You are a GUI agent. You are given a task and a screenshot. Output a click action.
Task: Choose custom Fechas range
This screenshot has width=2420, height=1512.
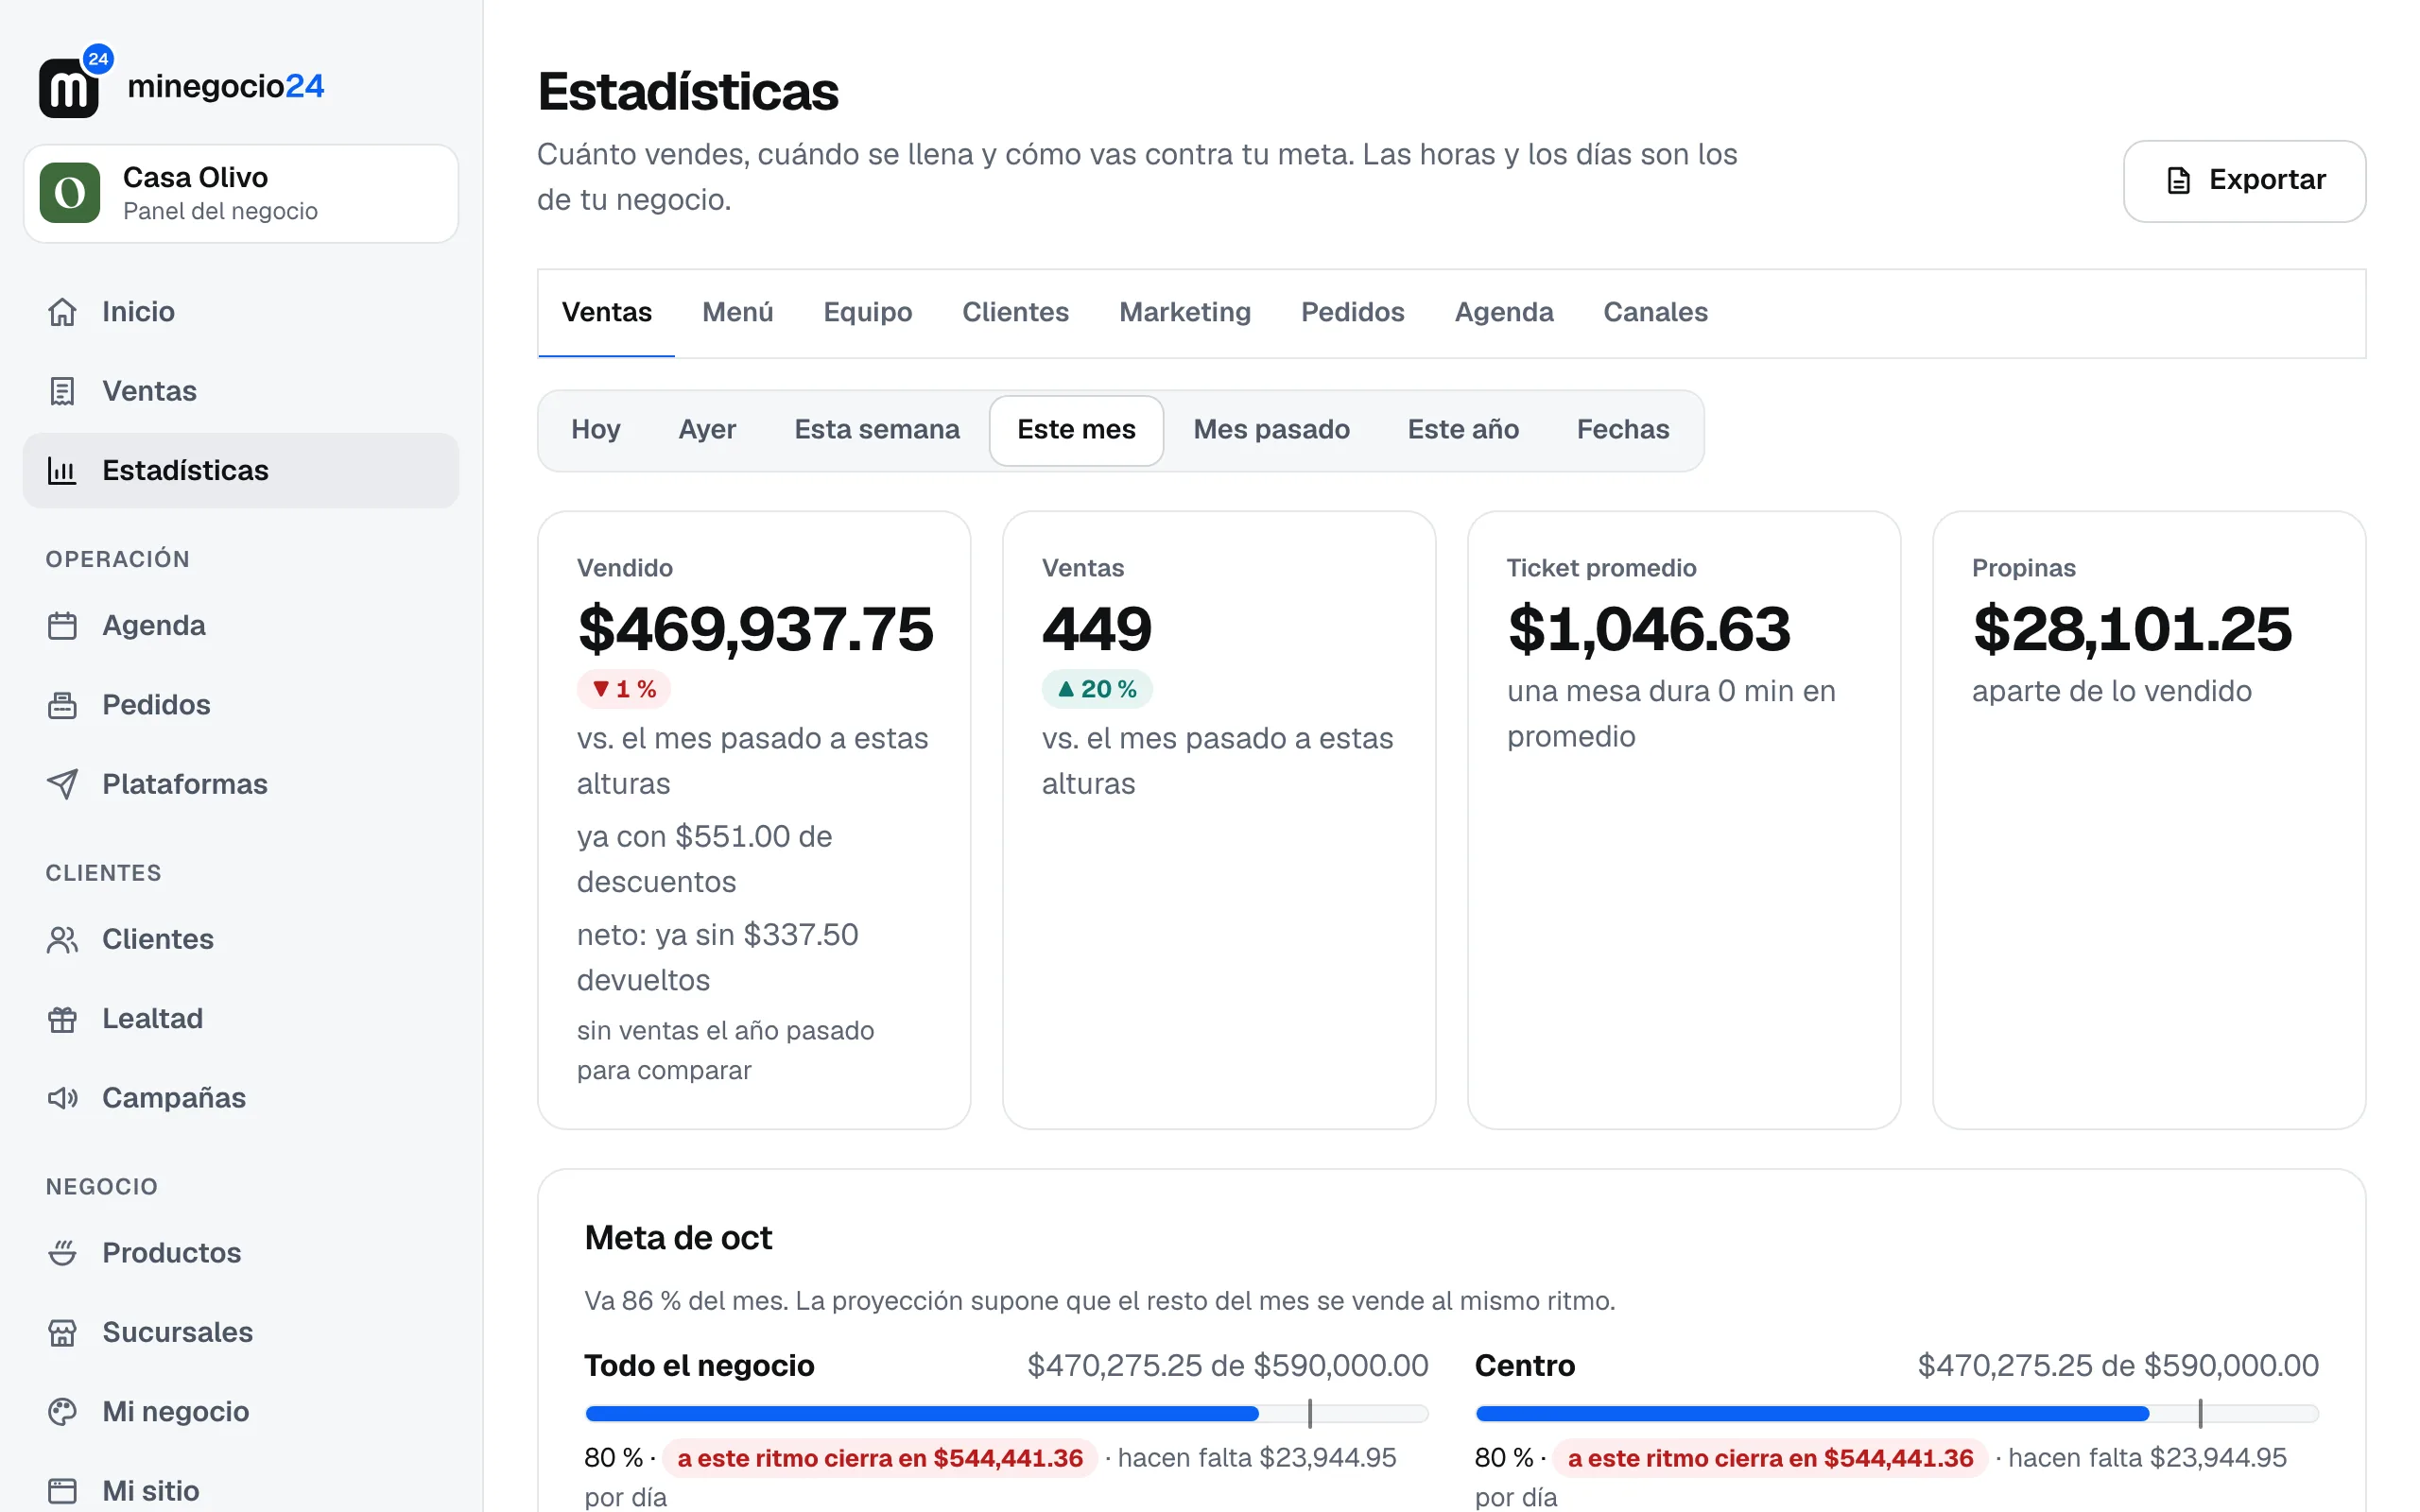(1623, 430)
